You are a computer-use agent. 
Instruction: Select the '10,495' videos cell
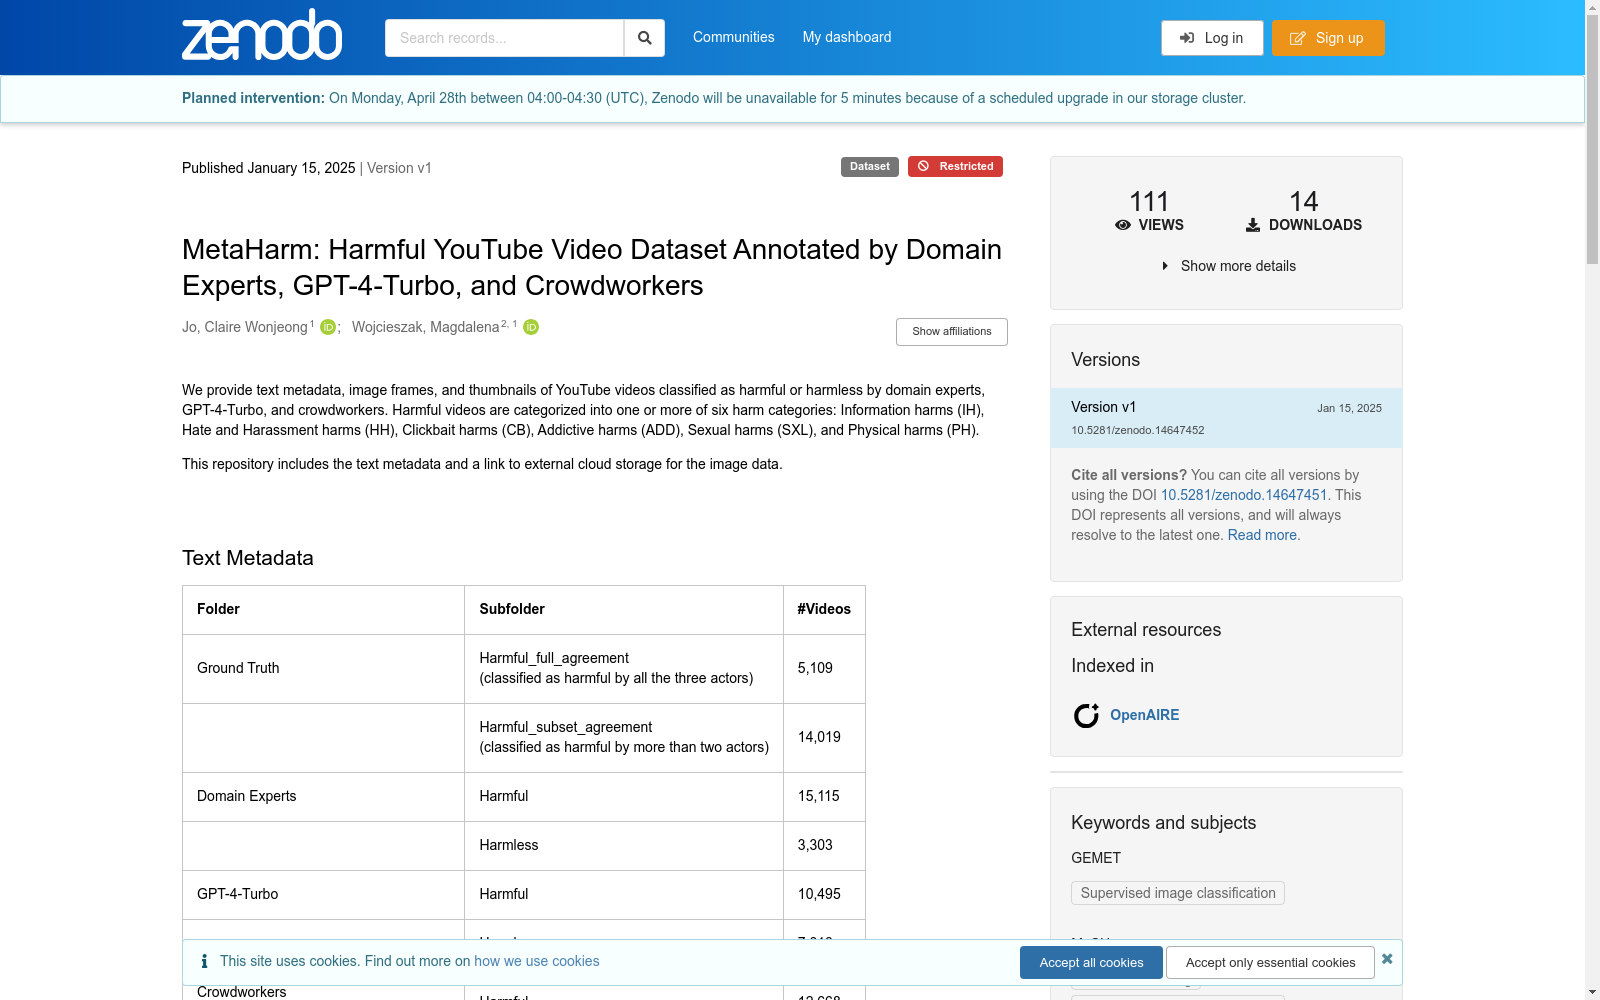[x=824, y=895]
